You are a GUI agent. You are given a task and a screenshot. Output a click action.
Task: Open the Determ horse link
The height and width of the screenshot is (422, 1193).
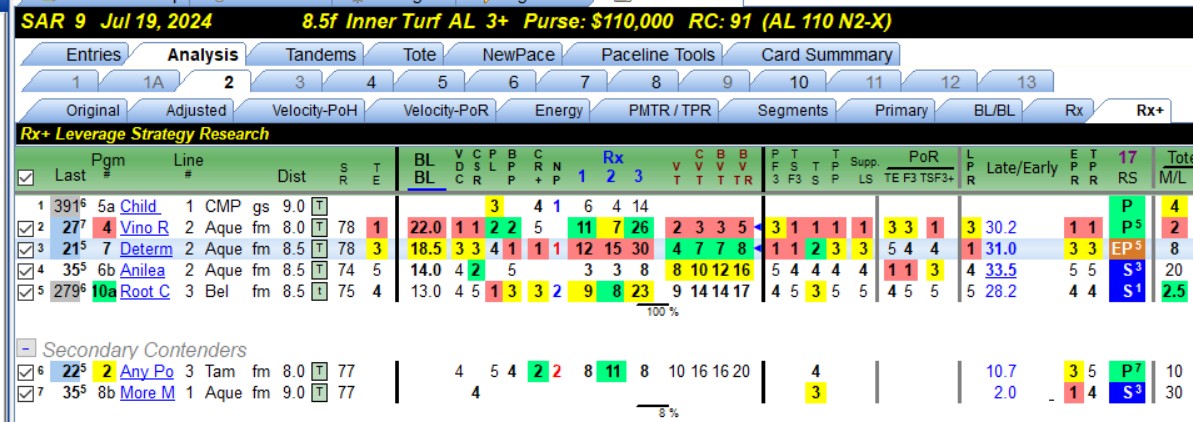(147, 249)
